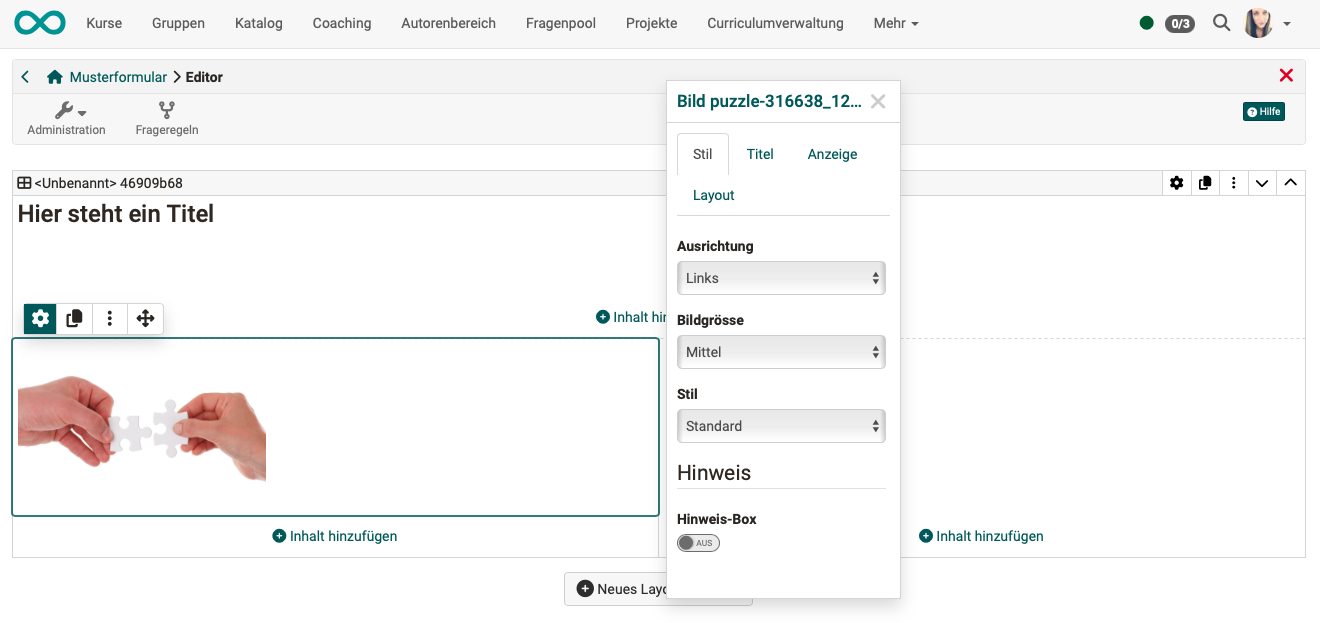Open the Ausrichtung dropdown
1320x623 pixels.
point(780,278)
